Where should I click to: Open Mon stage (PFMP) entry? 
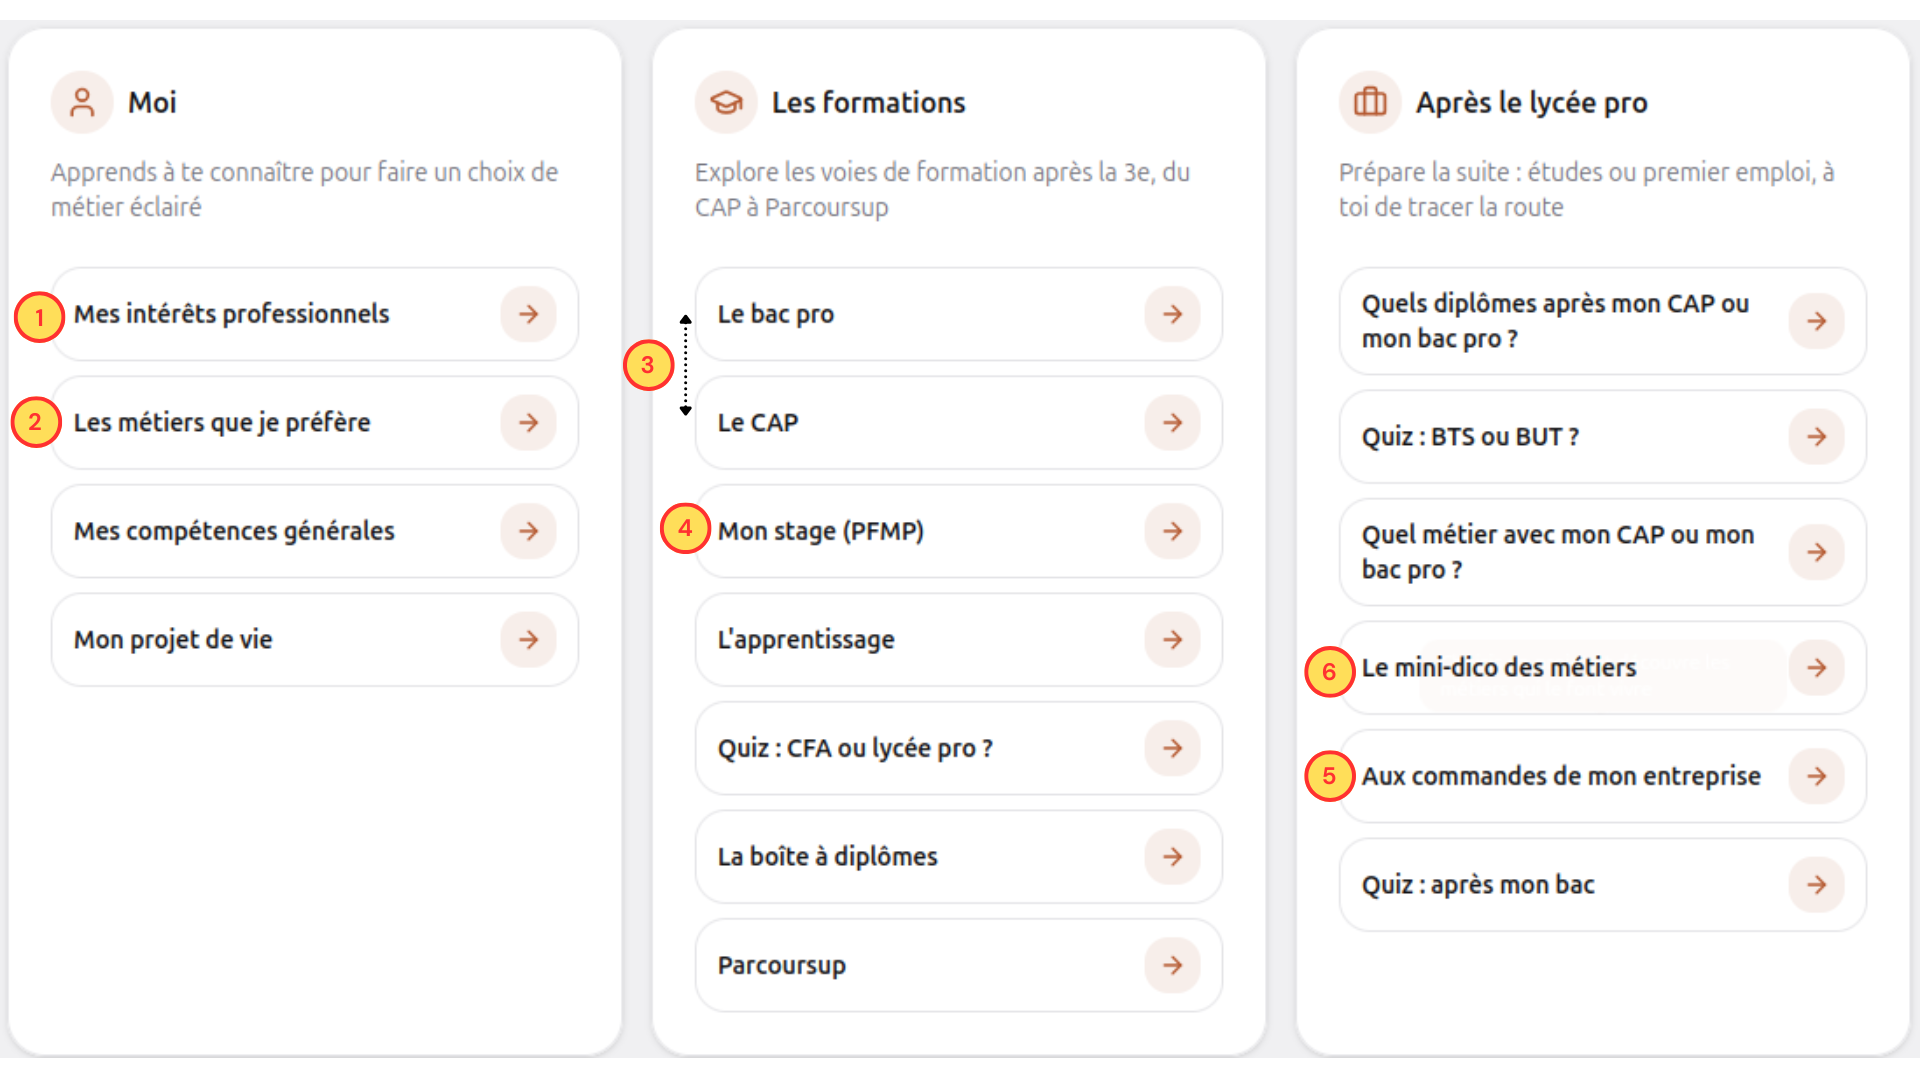point(959,531)
